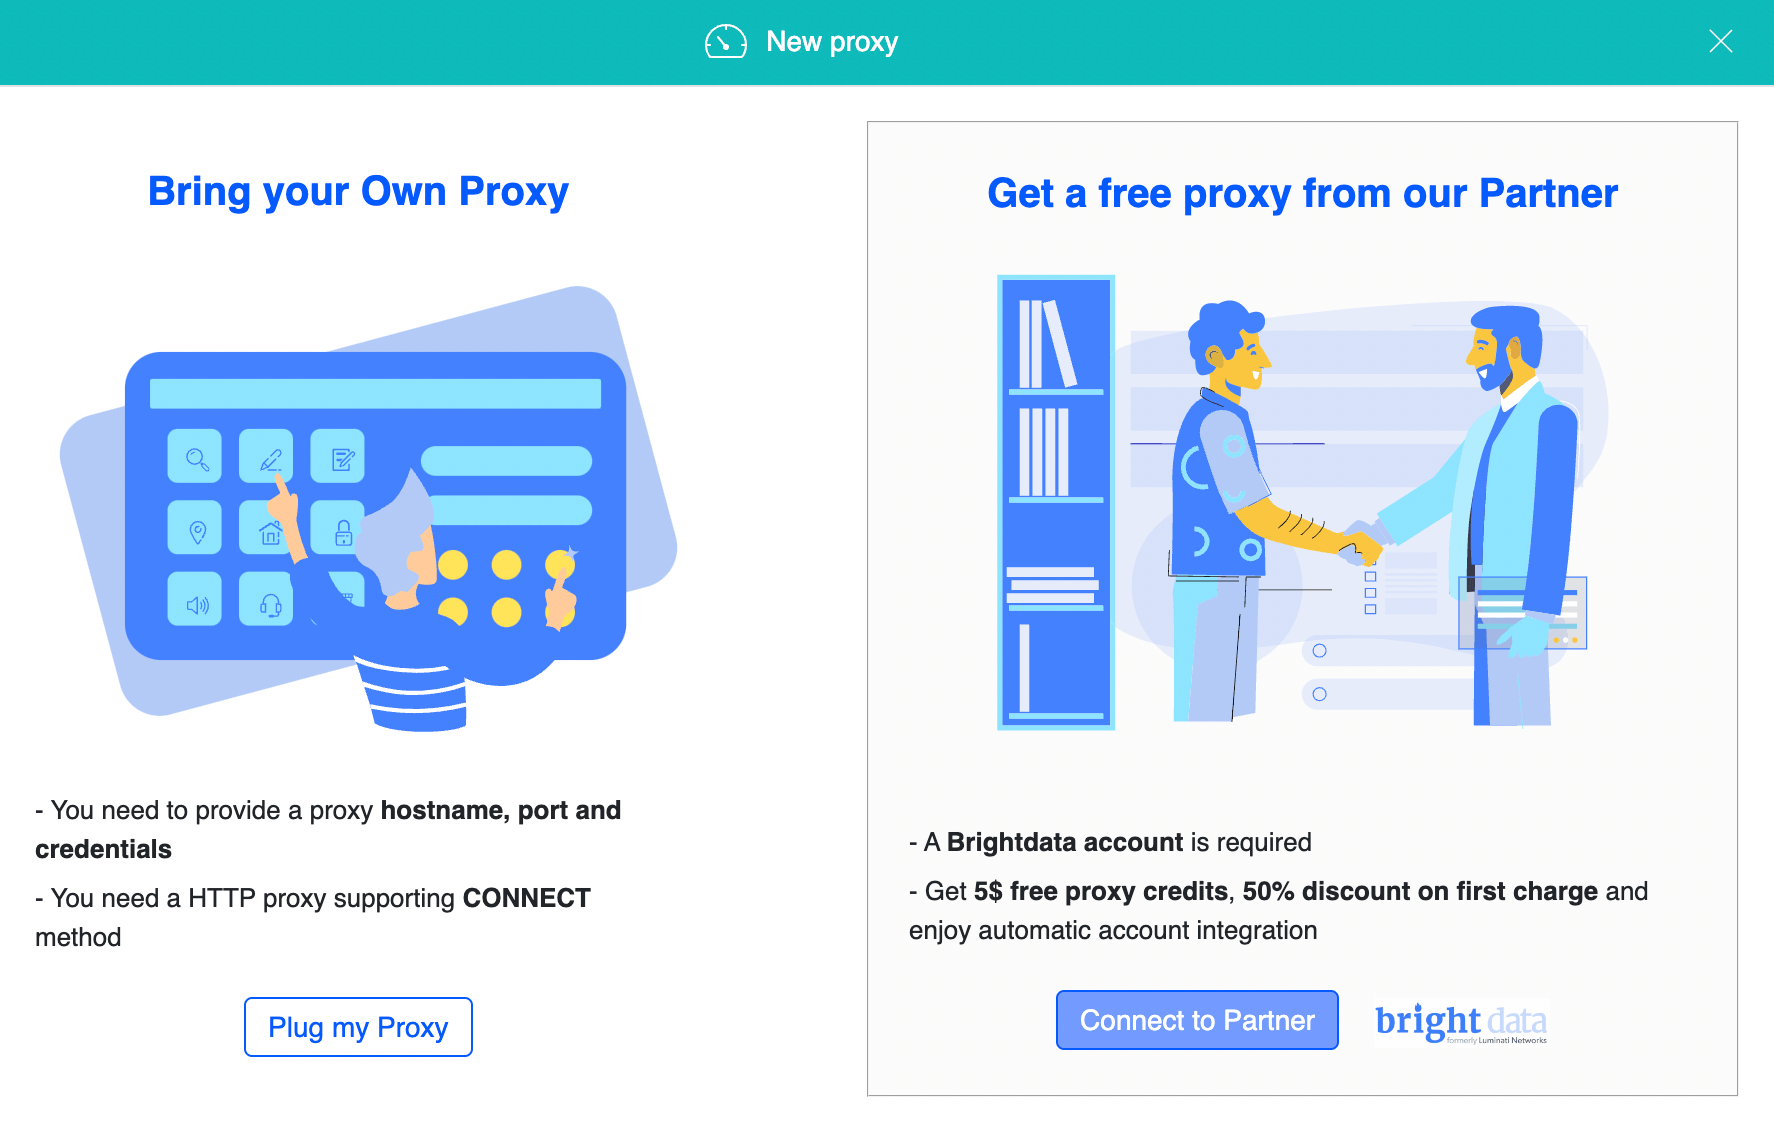Screen dimensions: 1774x1136
Task: Close the New proxy dialog
Action: [1721, 41]
